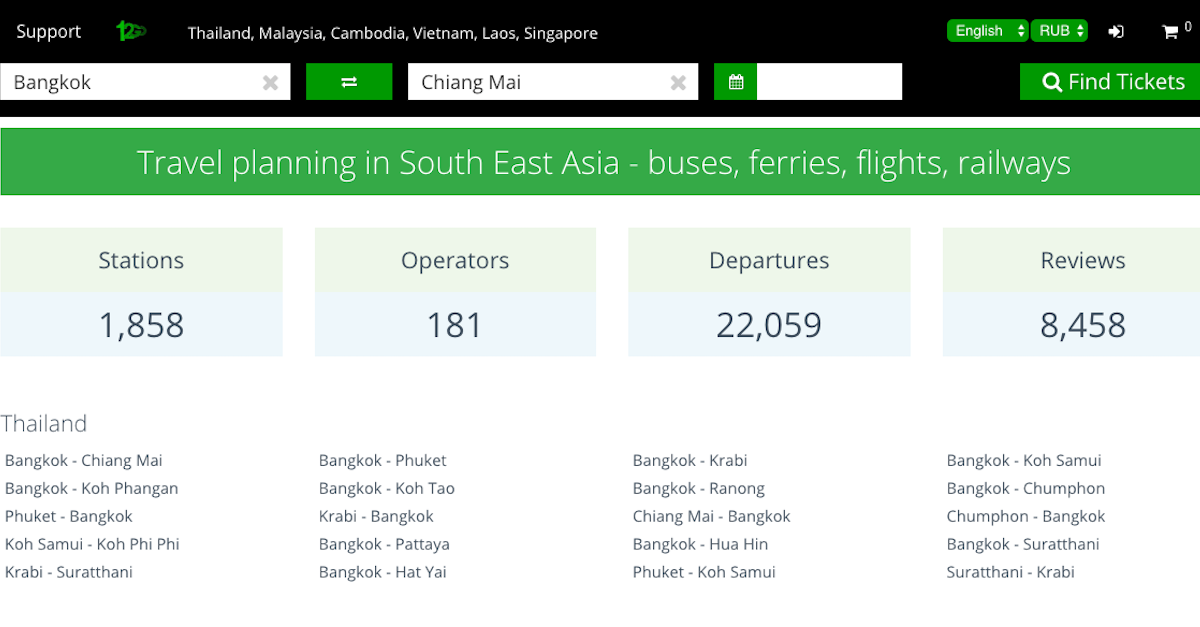Viewport: 1200px width, 627px height.
Task: Open the Bangkok - Hat Yai route
Action: (383, 572)
